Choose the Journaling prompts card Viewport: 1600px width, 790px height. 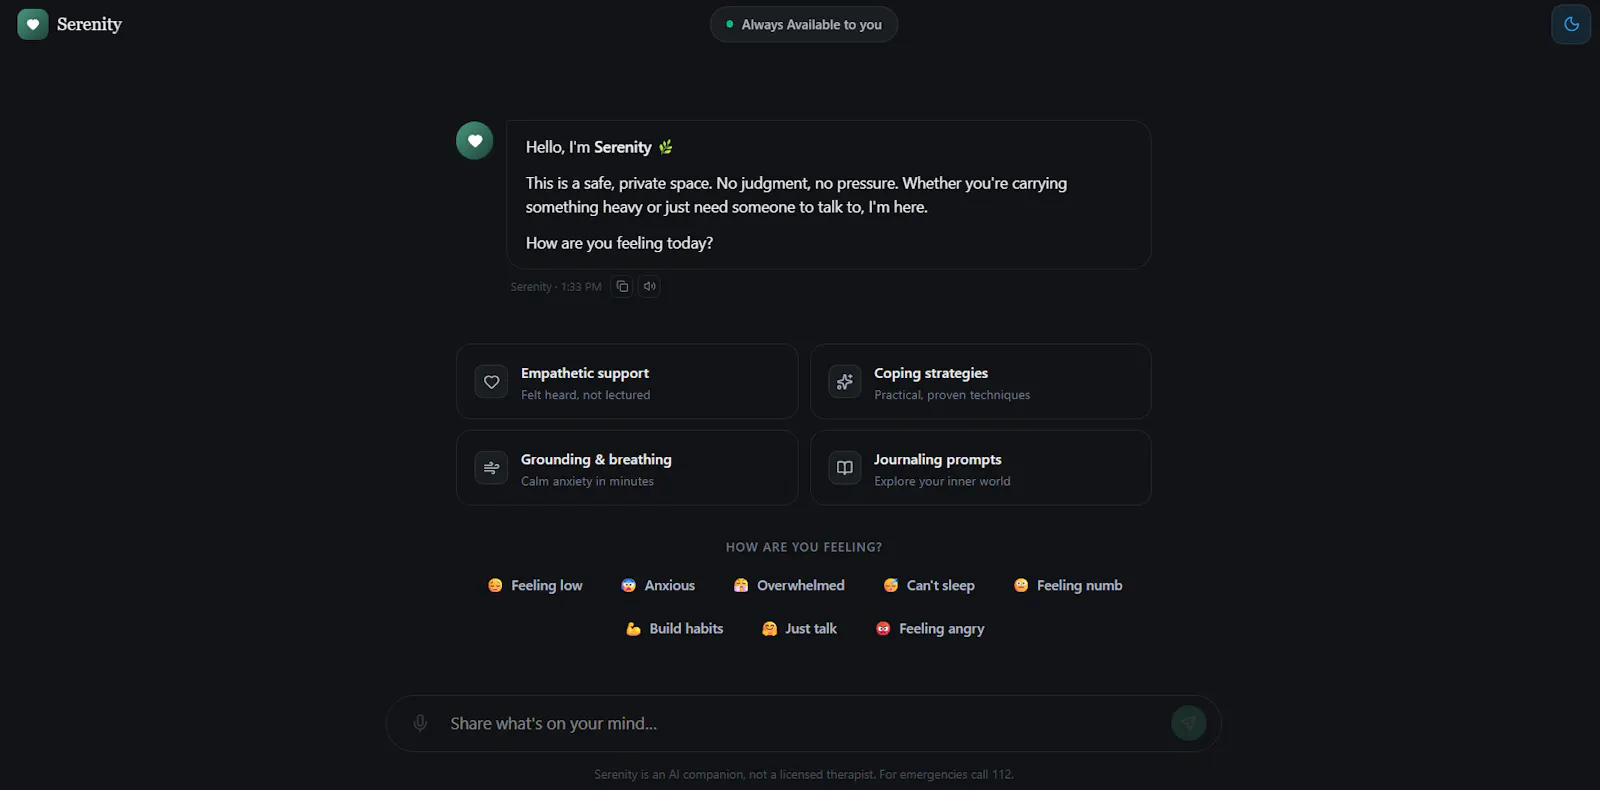click(x=980, y=468)
